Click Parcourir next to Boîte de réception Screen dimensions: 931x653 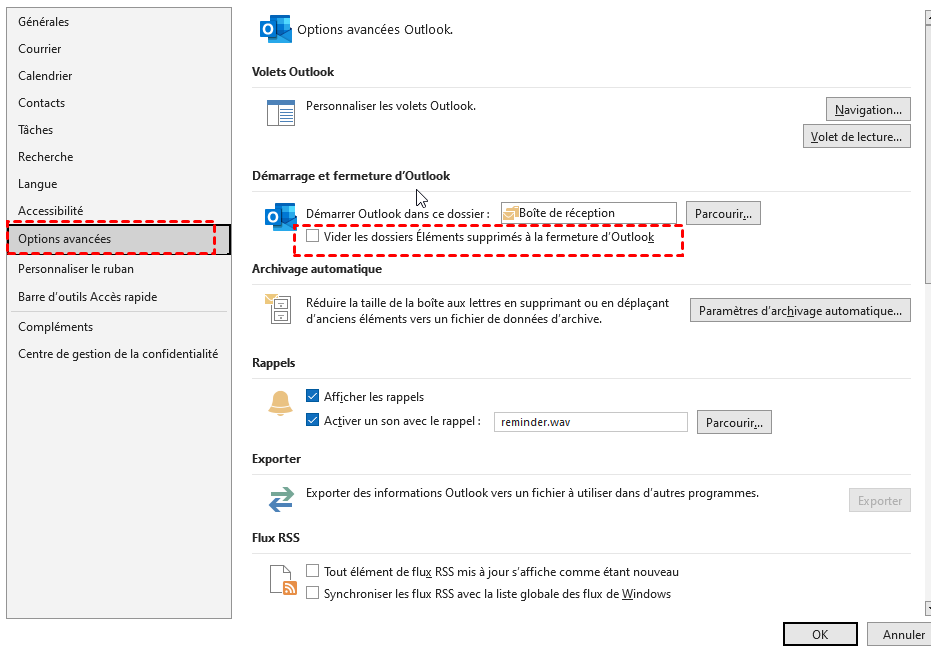(x=723, y=214)
